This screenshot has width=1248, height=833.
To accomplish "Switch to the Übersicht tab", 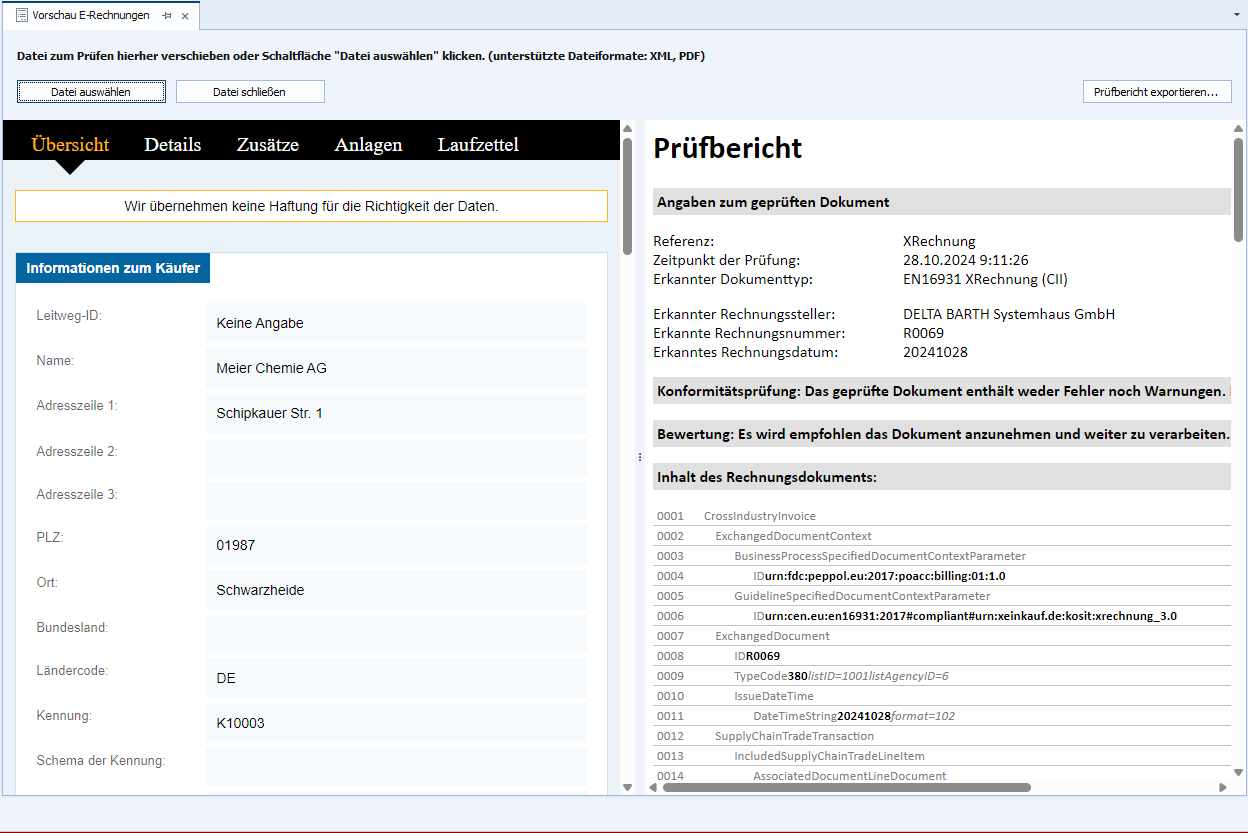I will pyautogui.click(x=70, y=145).
